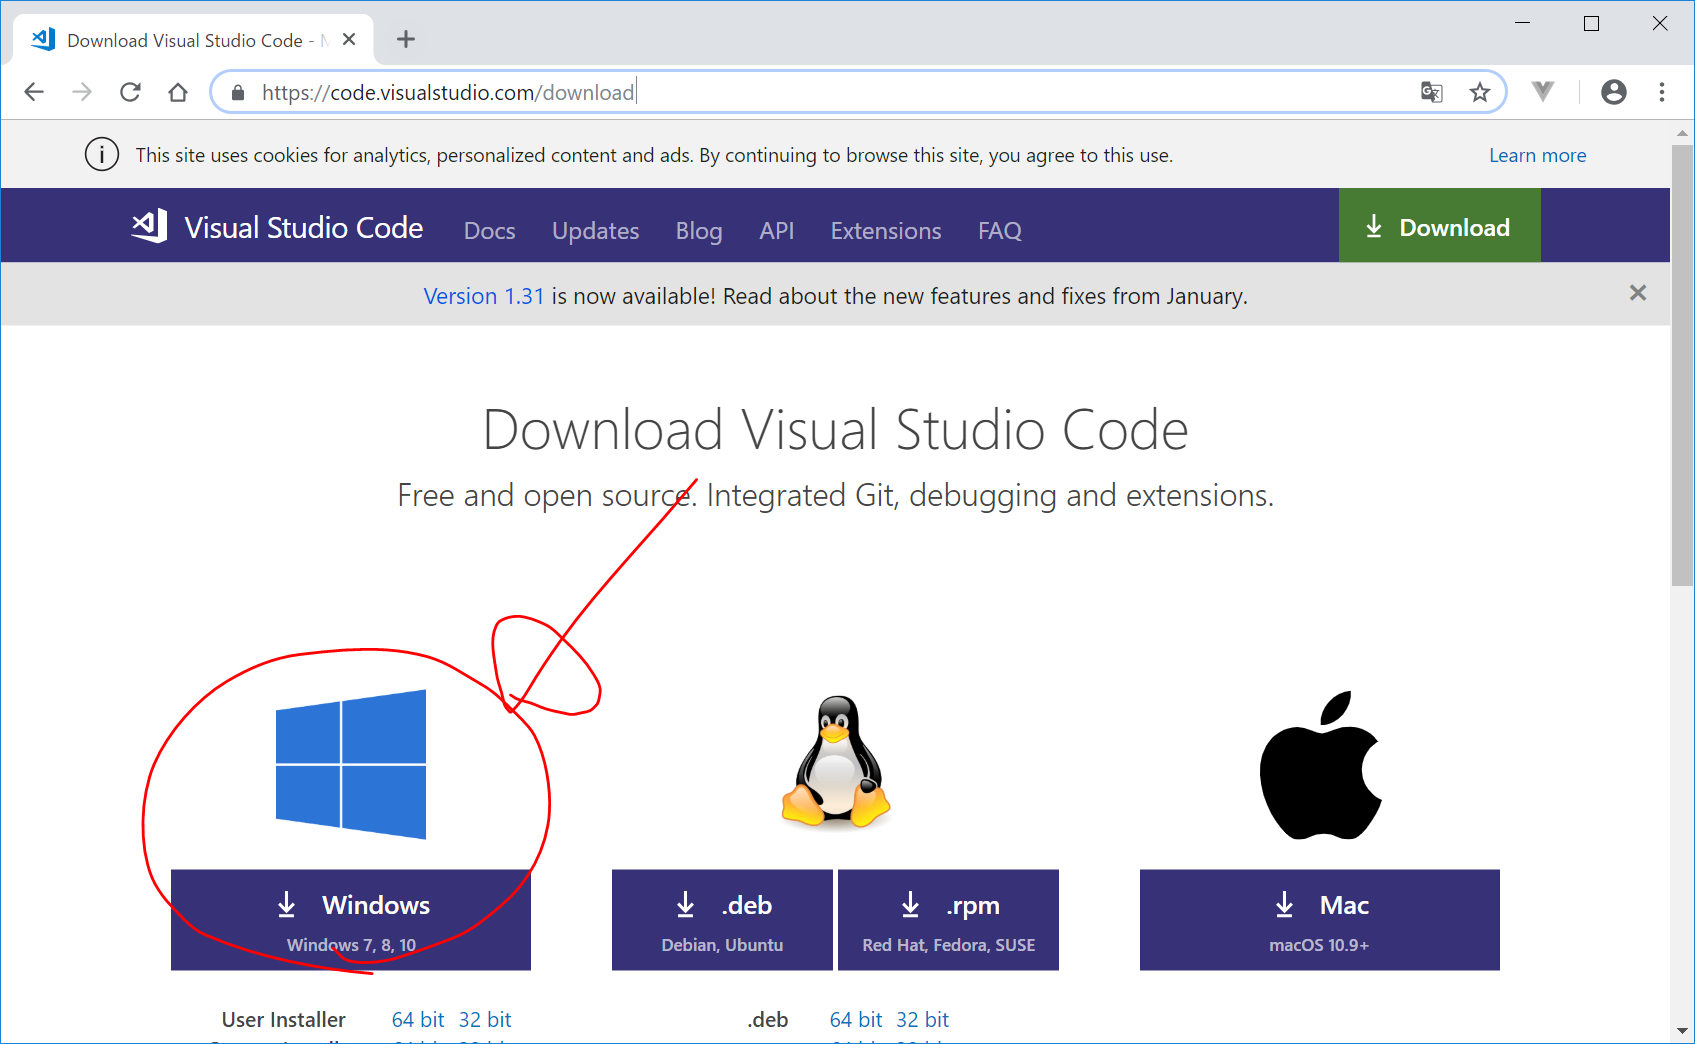
Task: Open the user profile avatar icon
Action: [1613, 92]
